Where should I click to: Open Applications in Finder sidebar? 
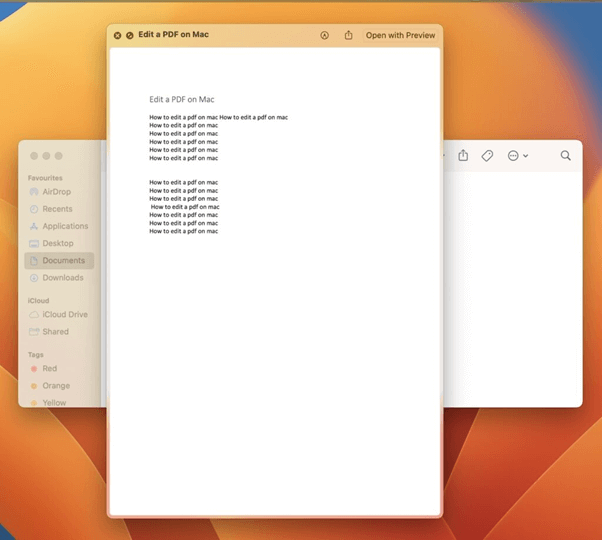pyautogui.click(x=59, y=226)
